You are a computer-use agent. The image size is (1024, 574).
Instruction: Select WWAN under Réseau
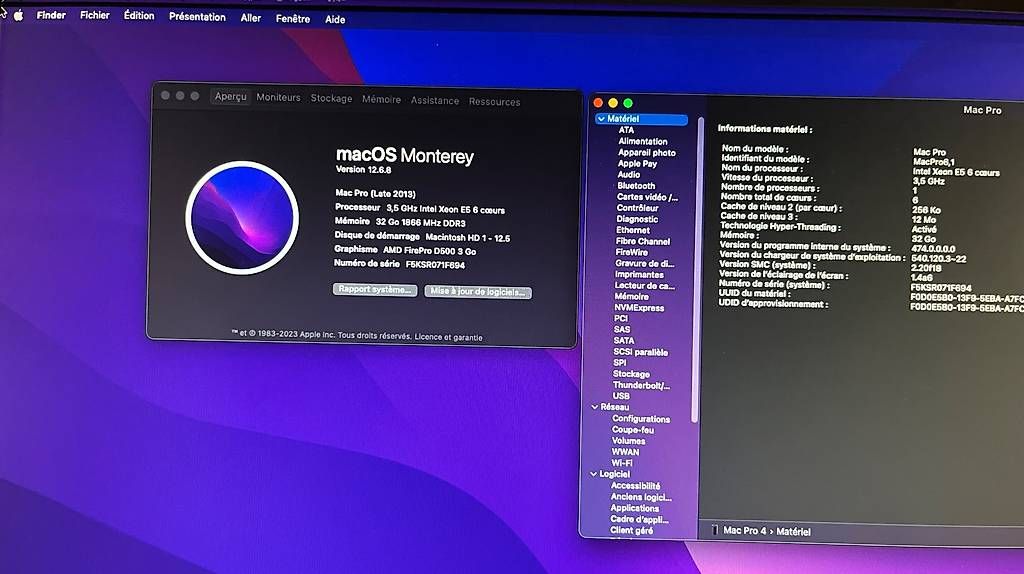(626, 452)
